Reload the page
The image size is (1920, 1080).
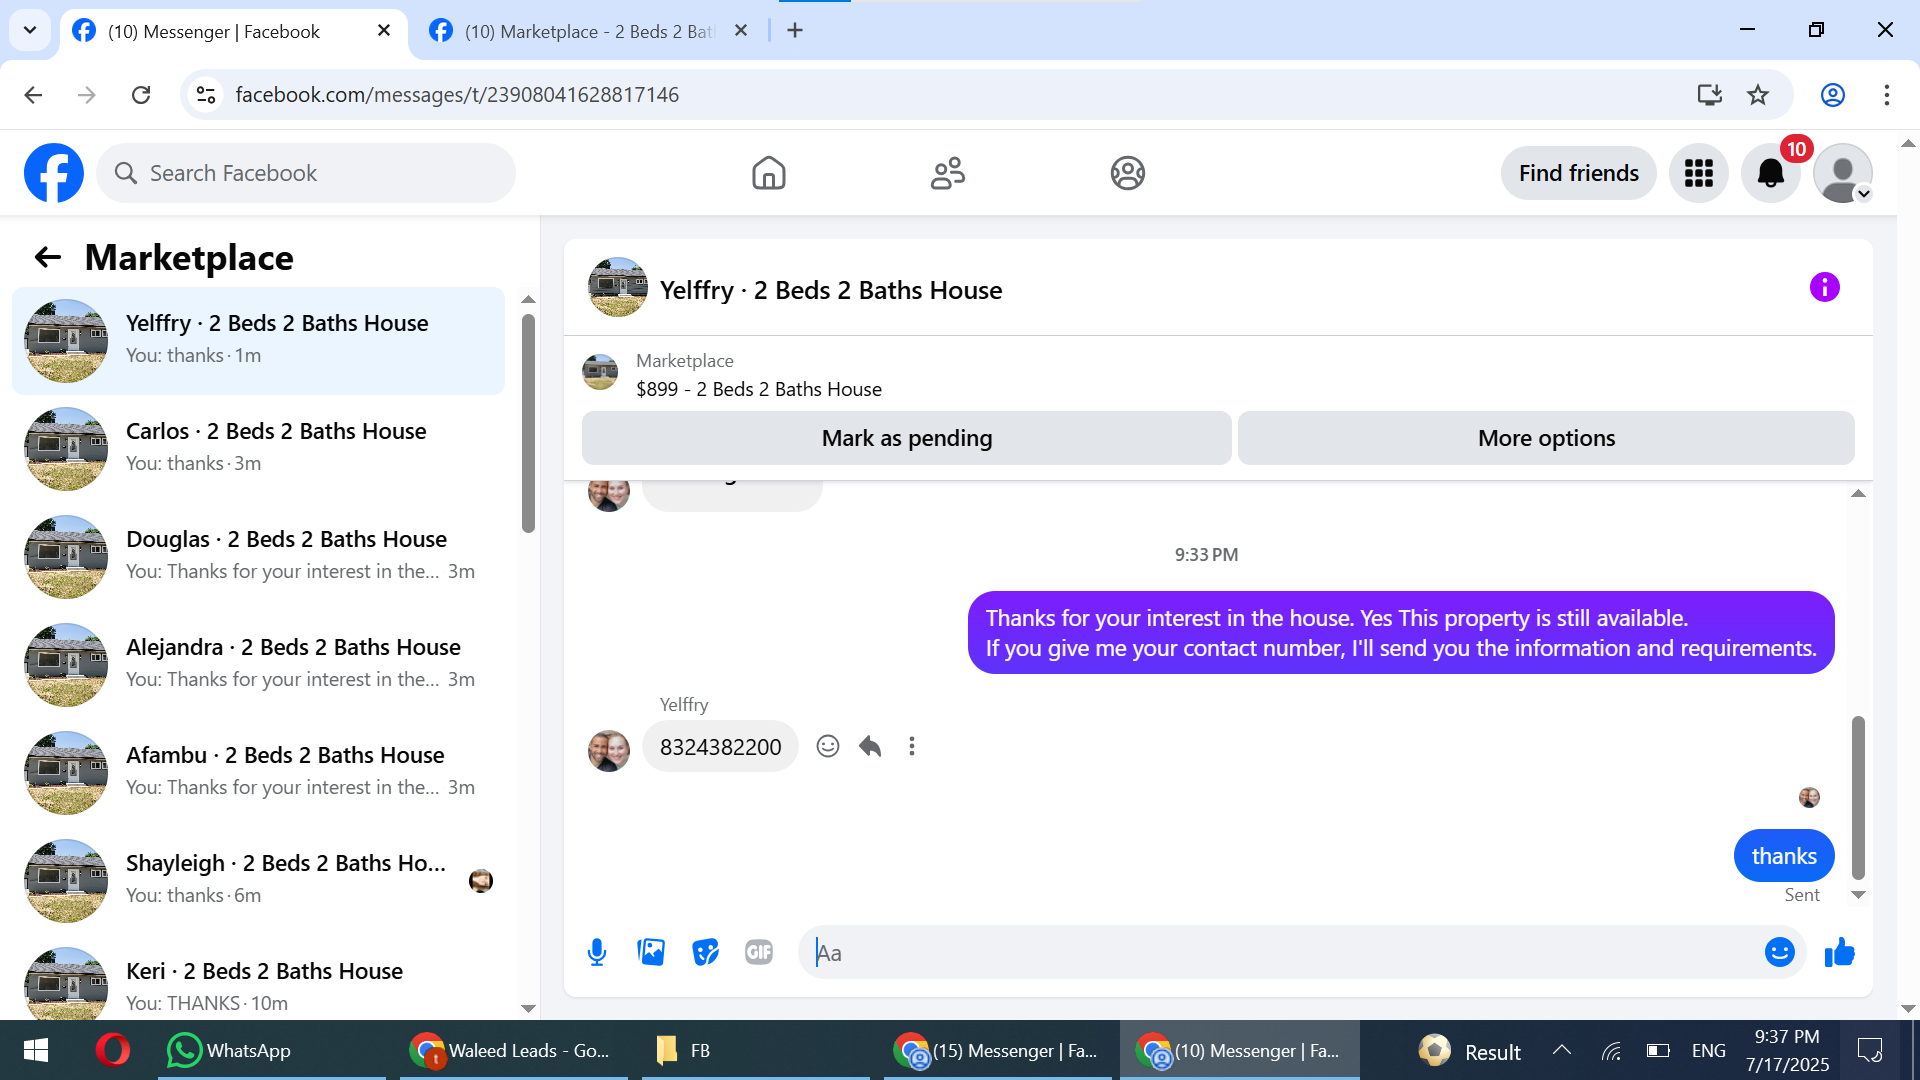click(141, 95)
